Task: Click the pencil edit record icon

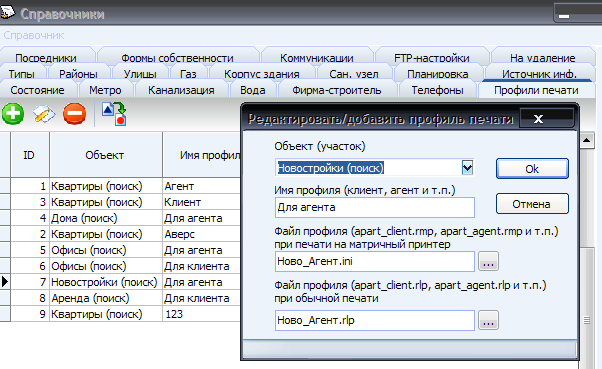Action: (43, 114)
